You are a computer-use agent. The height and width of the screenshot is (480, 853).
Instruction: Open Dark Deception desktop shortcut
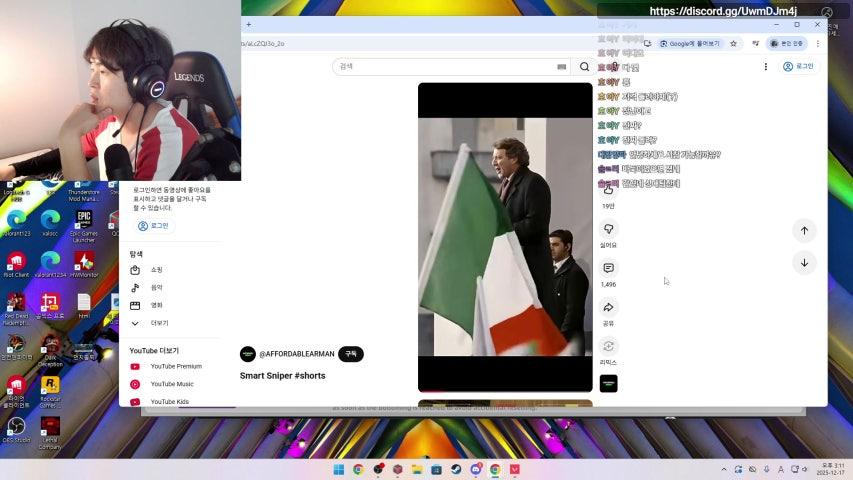[x=50, y=351]
